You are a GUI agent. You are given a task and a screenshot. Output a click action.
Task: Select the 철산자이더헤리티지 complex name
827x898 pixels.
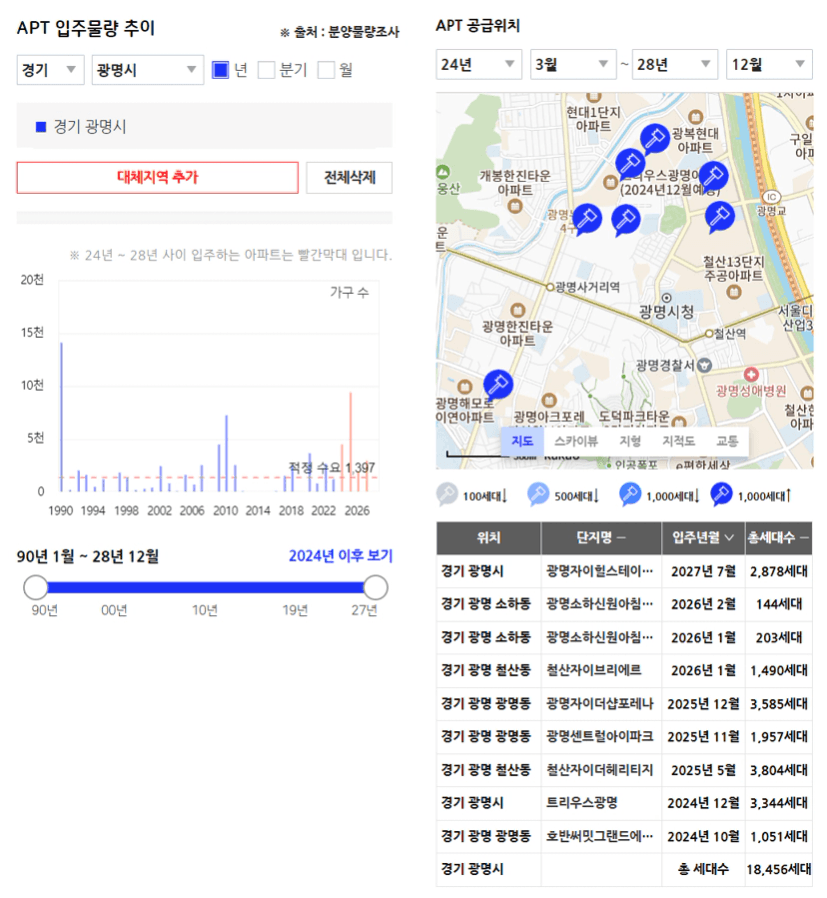600,769
